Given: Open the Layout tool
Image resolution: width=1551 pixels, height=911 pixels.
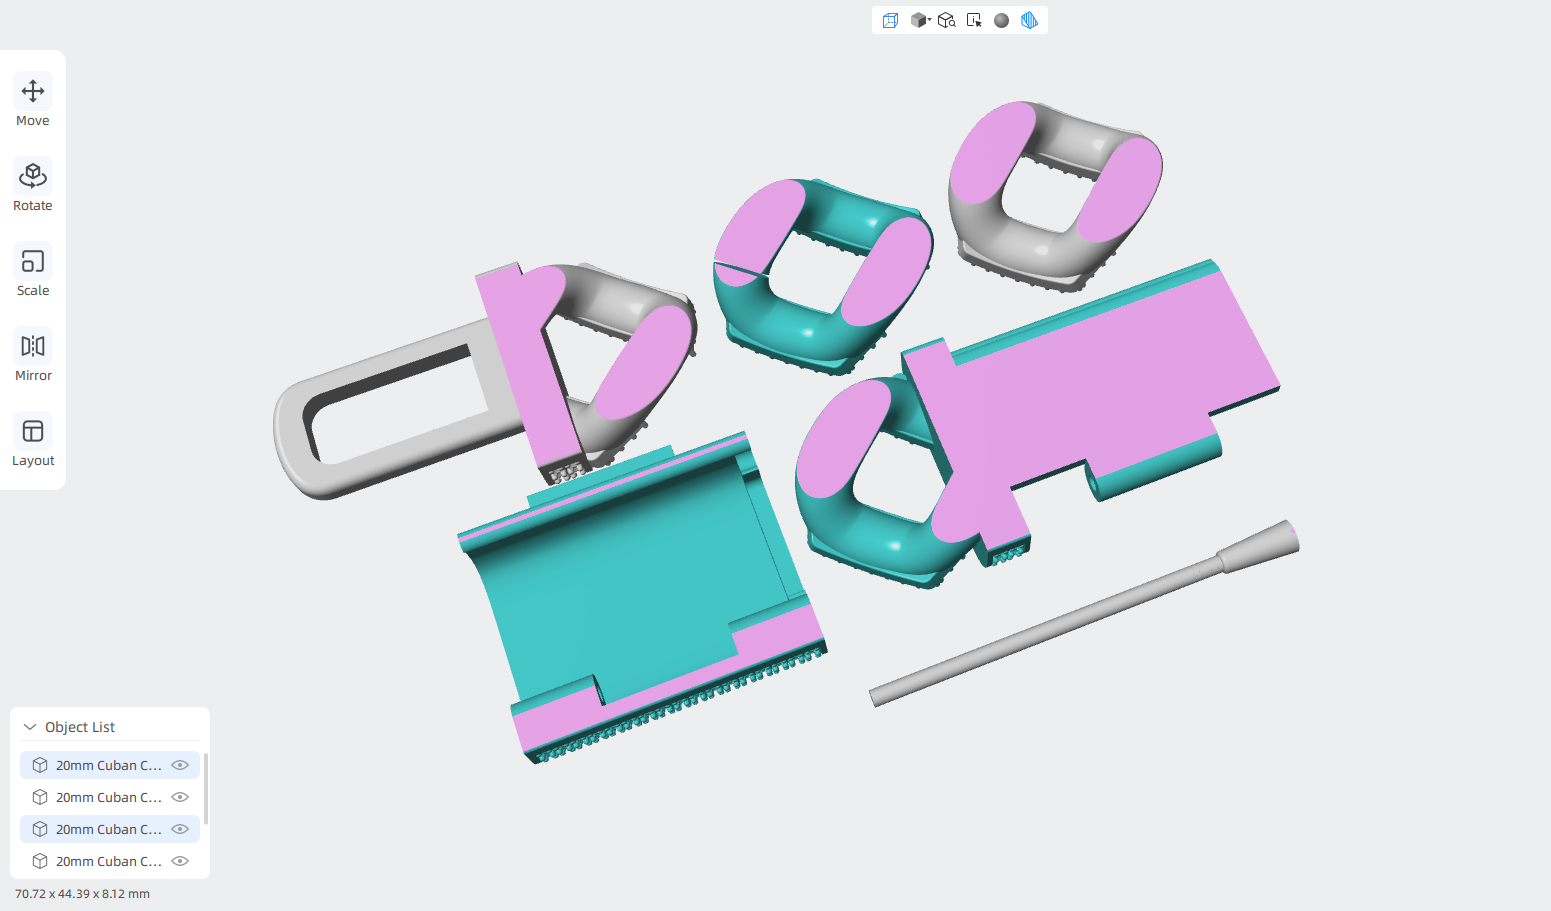Looking at the screenshot, I should (33, 442).
